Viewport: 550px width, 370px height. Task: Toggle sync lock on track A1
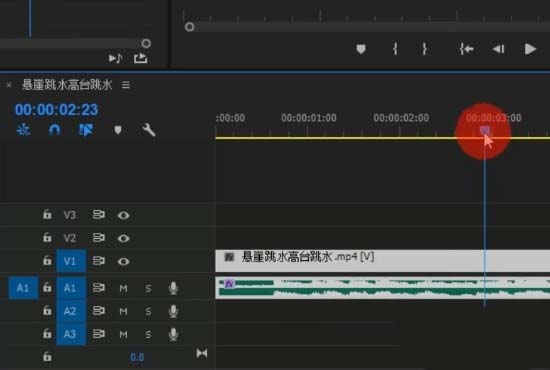(x=99, y=288)
